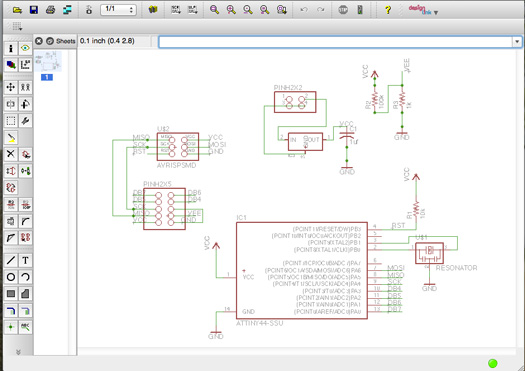Select the Rotate tool

tap(25, 104)
